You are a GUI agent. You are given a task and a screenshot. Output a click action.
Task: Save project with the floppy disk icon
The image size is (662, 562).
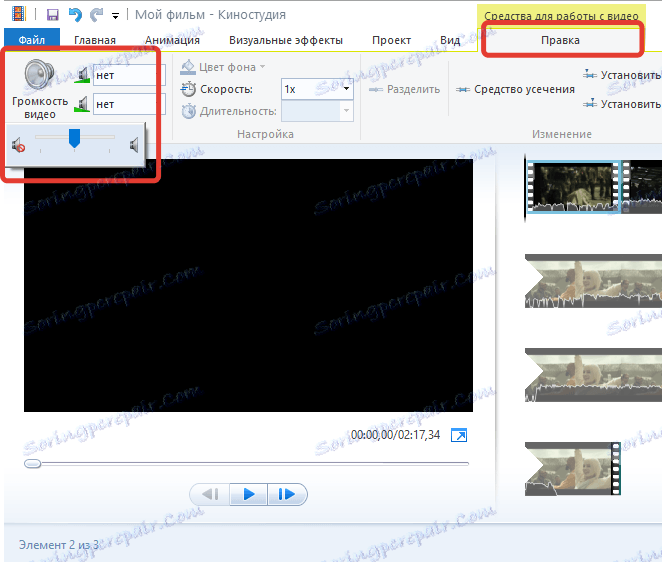(52, 15)
